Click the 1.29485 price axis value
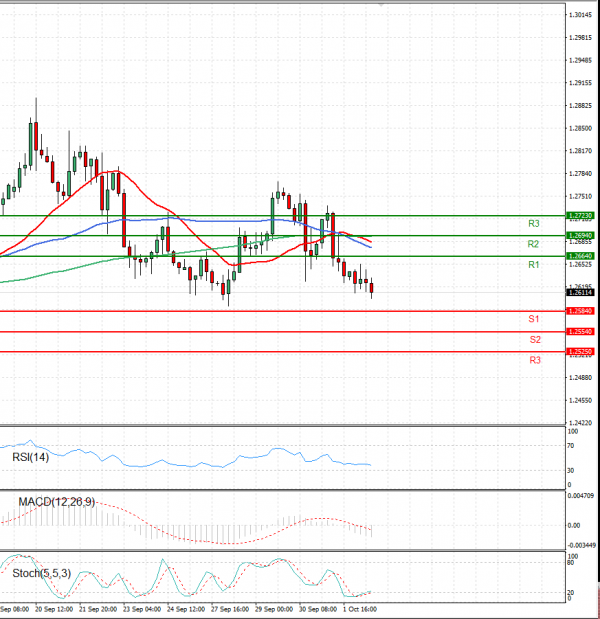 click(x=580, y=60)
